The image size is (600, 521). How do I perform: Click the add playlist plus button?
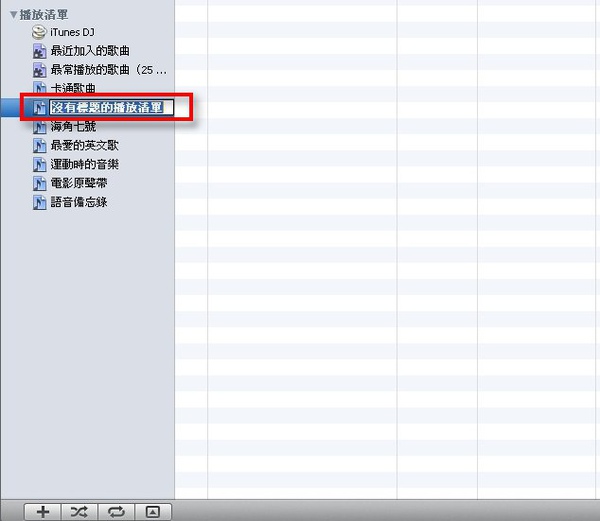point(42,511)
